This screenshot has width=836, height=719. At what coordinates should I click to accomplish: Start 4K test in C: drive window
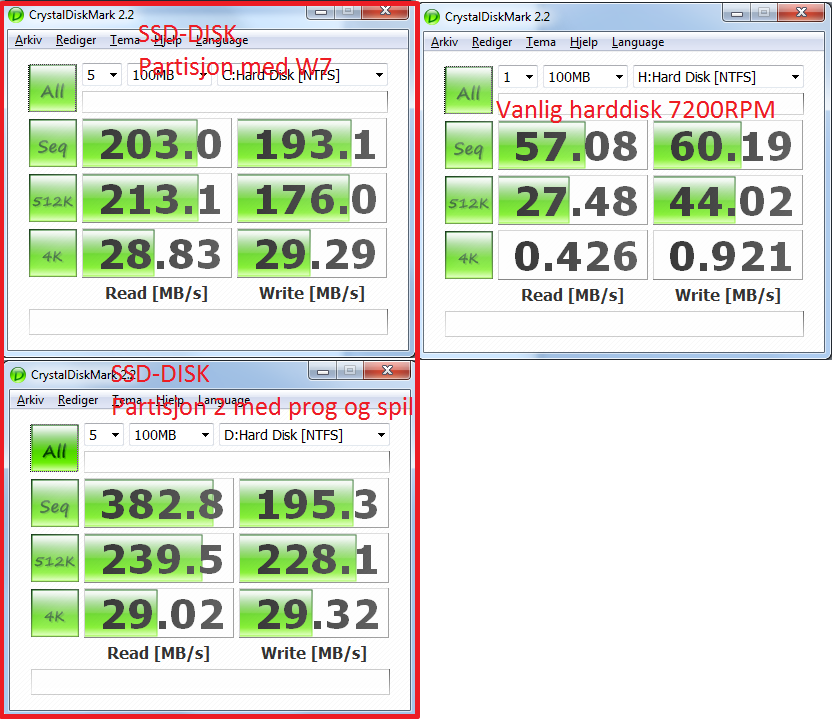pos(53,253)
